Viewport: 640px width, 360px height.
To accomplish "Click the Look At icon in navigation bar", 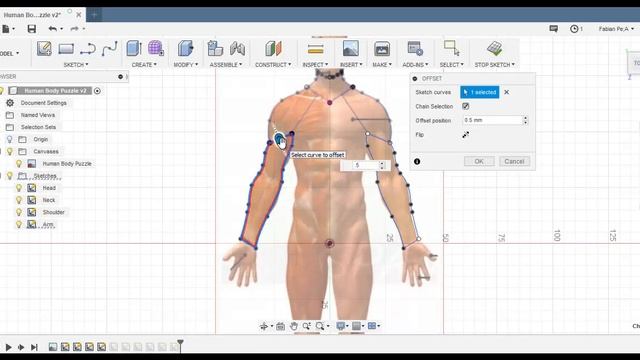I will point(280,326).
